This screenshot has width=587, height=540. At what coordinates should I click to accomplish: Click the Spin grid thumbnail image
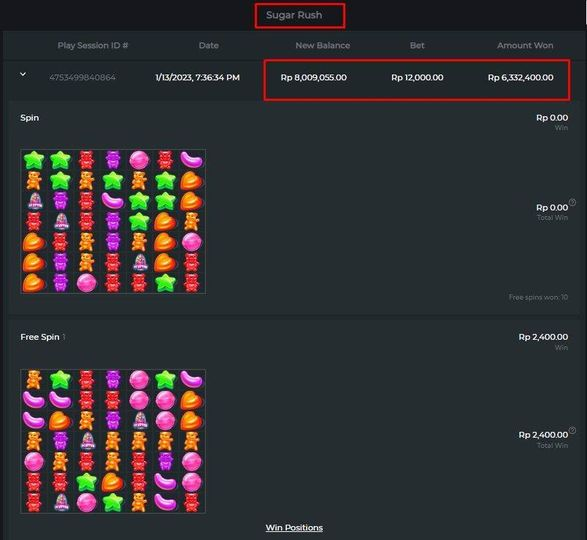pyautogui.click(x=113, y=221)
